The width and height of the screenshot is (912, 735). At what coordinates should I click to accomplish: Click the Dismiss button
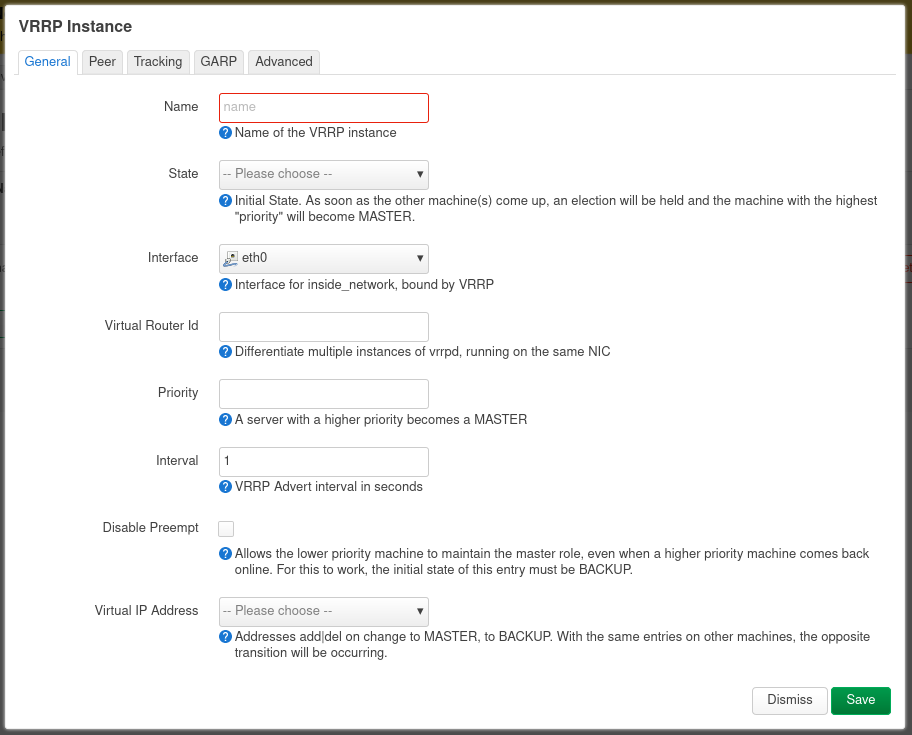[x=789, y=700]
